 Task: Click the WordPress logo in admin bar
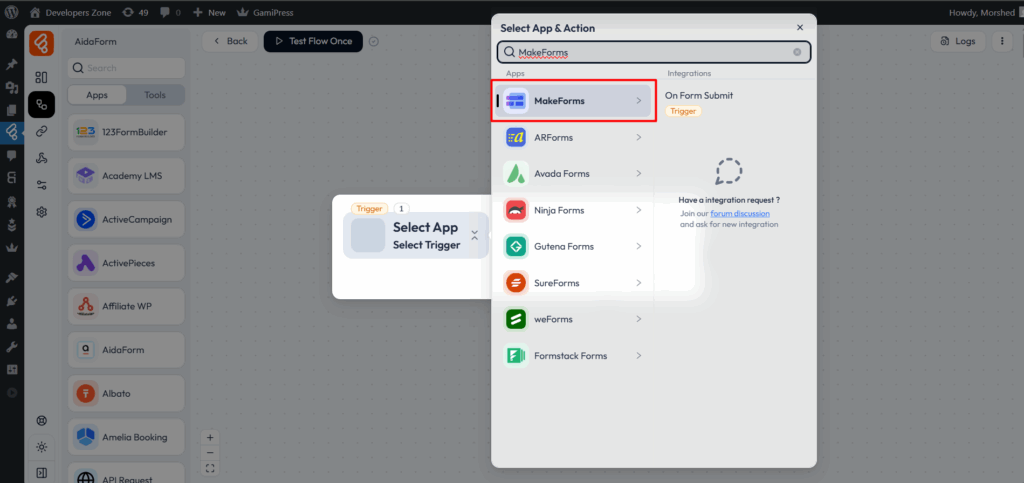coord(11,12)
